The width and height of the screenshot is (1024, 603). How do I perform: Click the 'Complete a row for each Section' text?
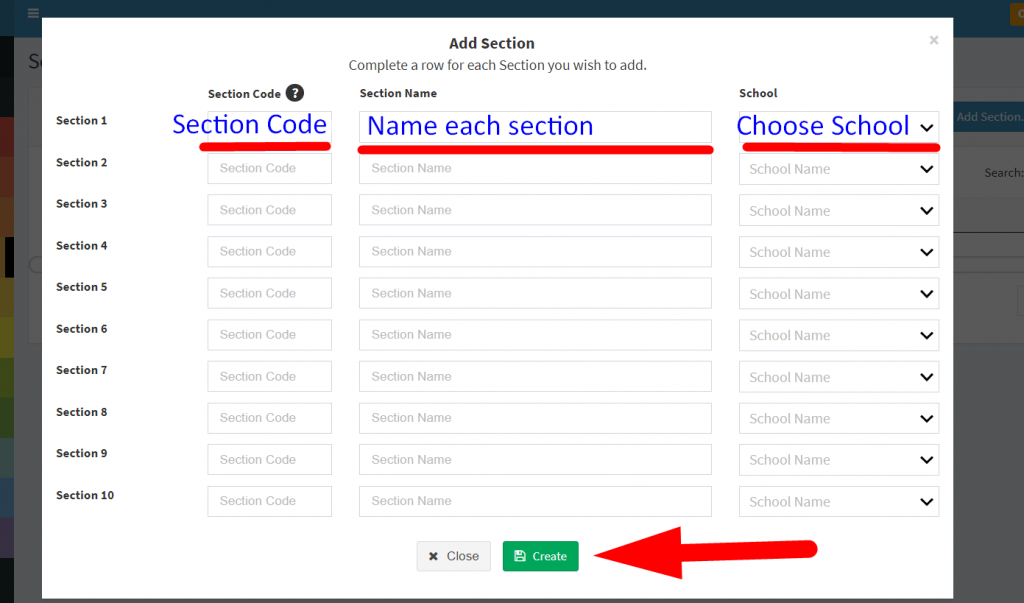click(x=498, y=65)
